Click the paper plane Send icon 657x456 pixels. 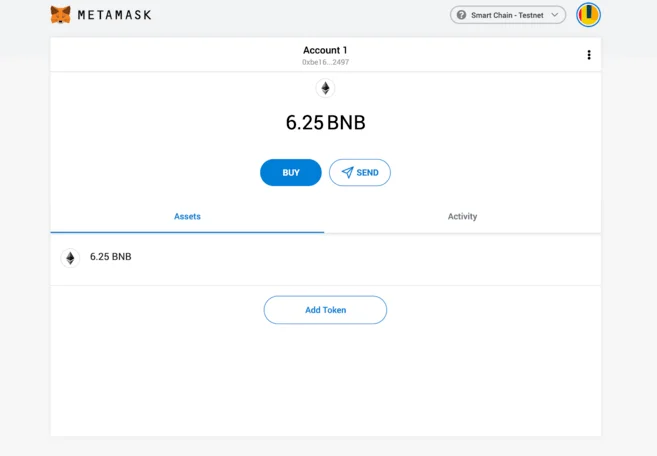click(x=347, y=173)
